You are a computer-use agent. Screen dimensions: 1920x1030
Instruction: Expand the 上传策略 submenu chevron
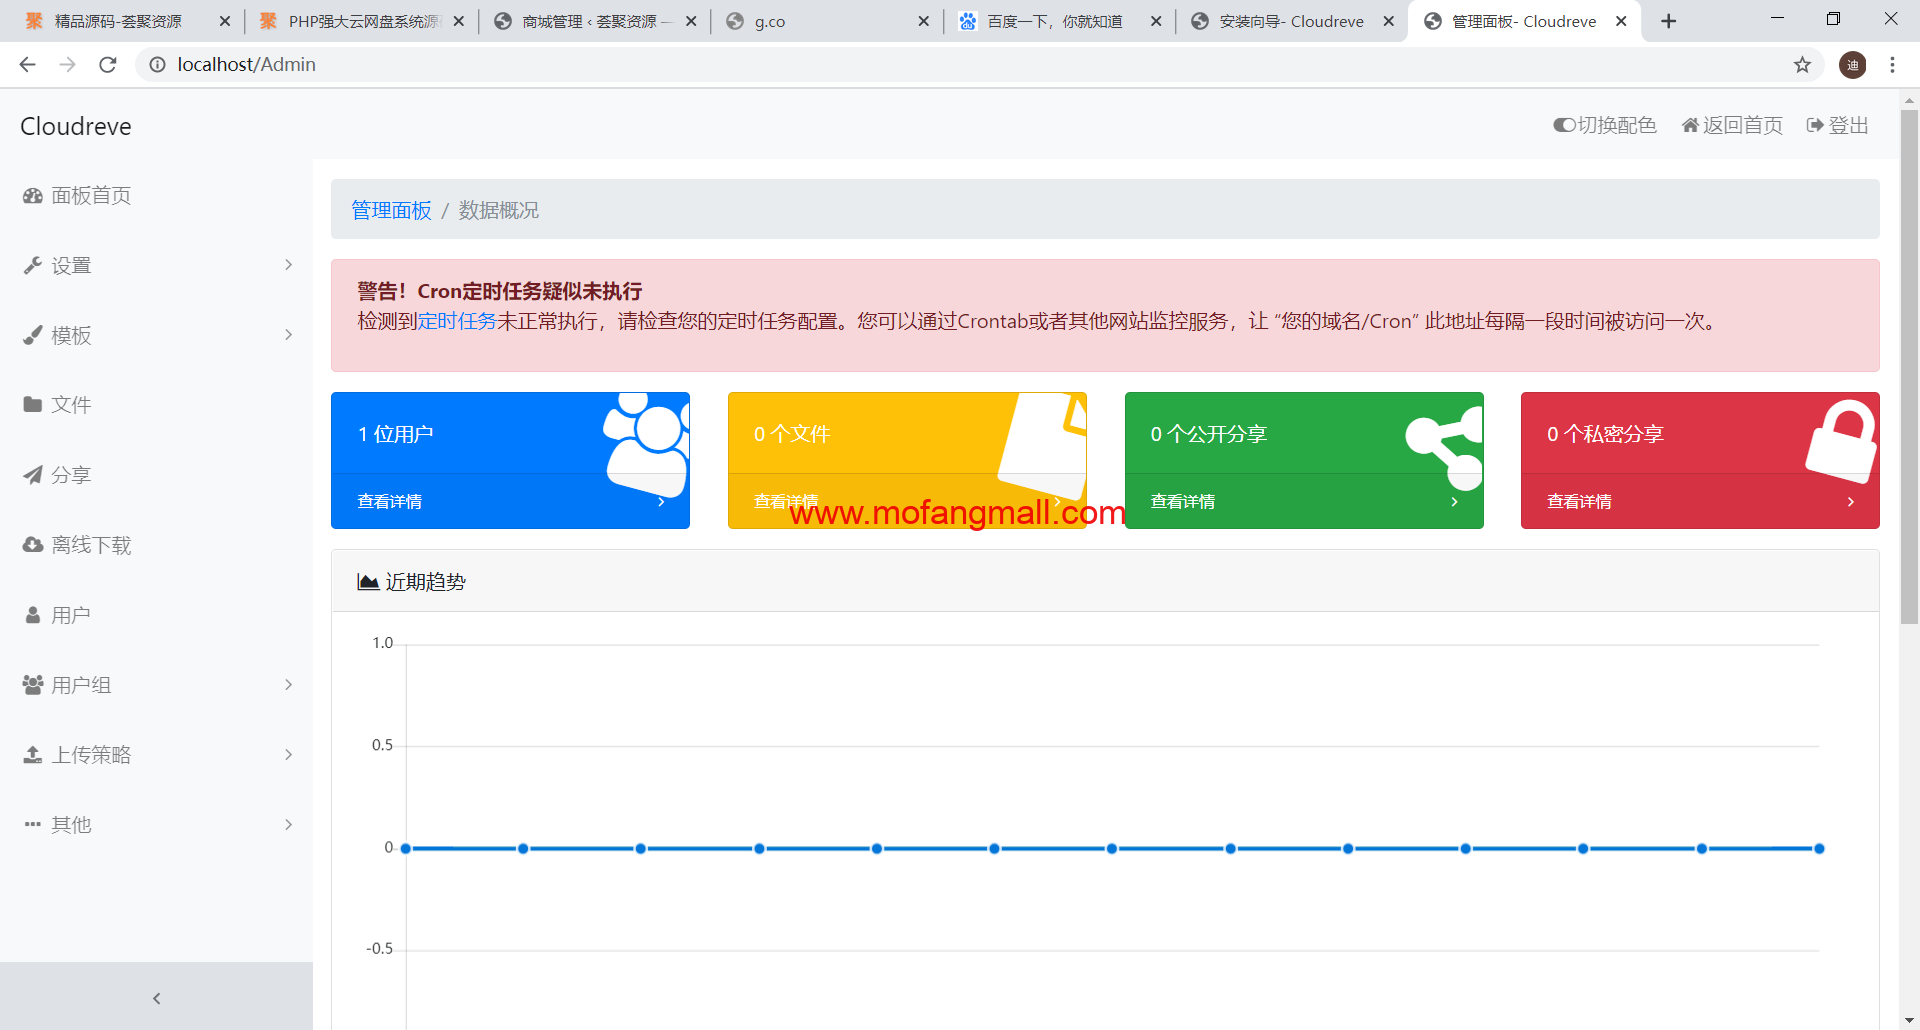[288, 755]
